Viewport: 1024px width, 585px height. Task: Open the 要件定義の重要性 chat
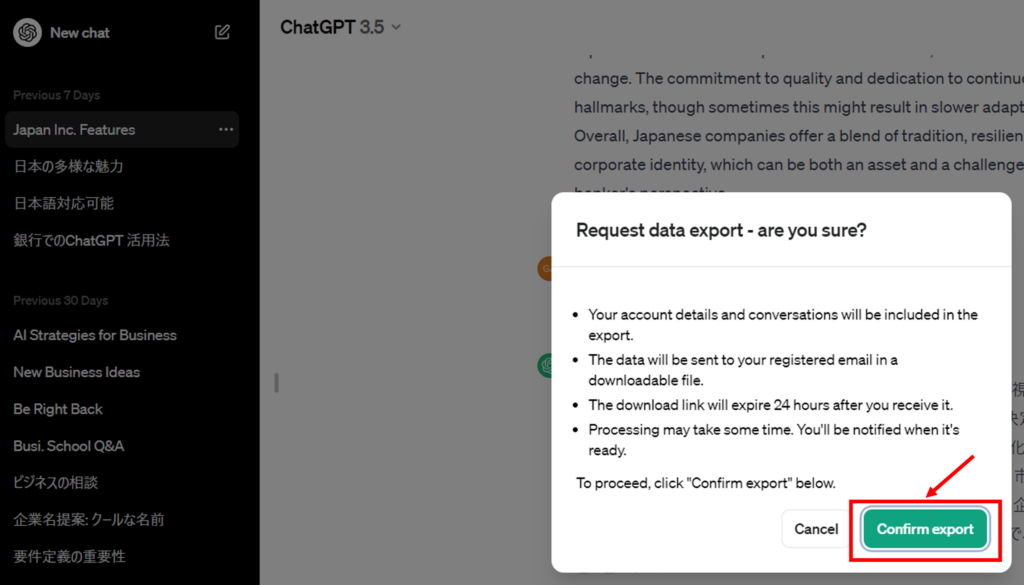click(x=69, y=556)
